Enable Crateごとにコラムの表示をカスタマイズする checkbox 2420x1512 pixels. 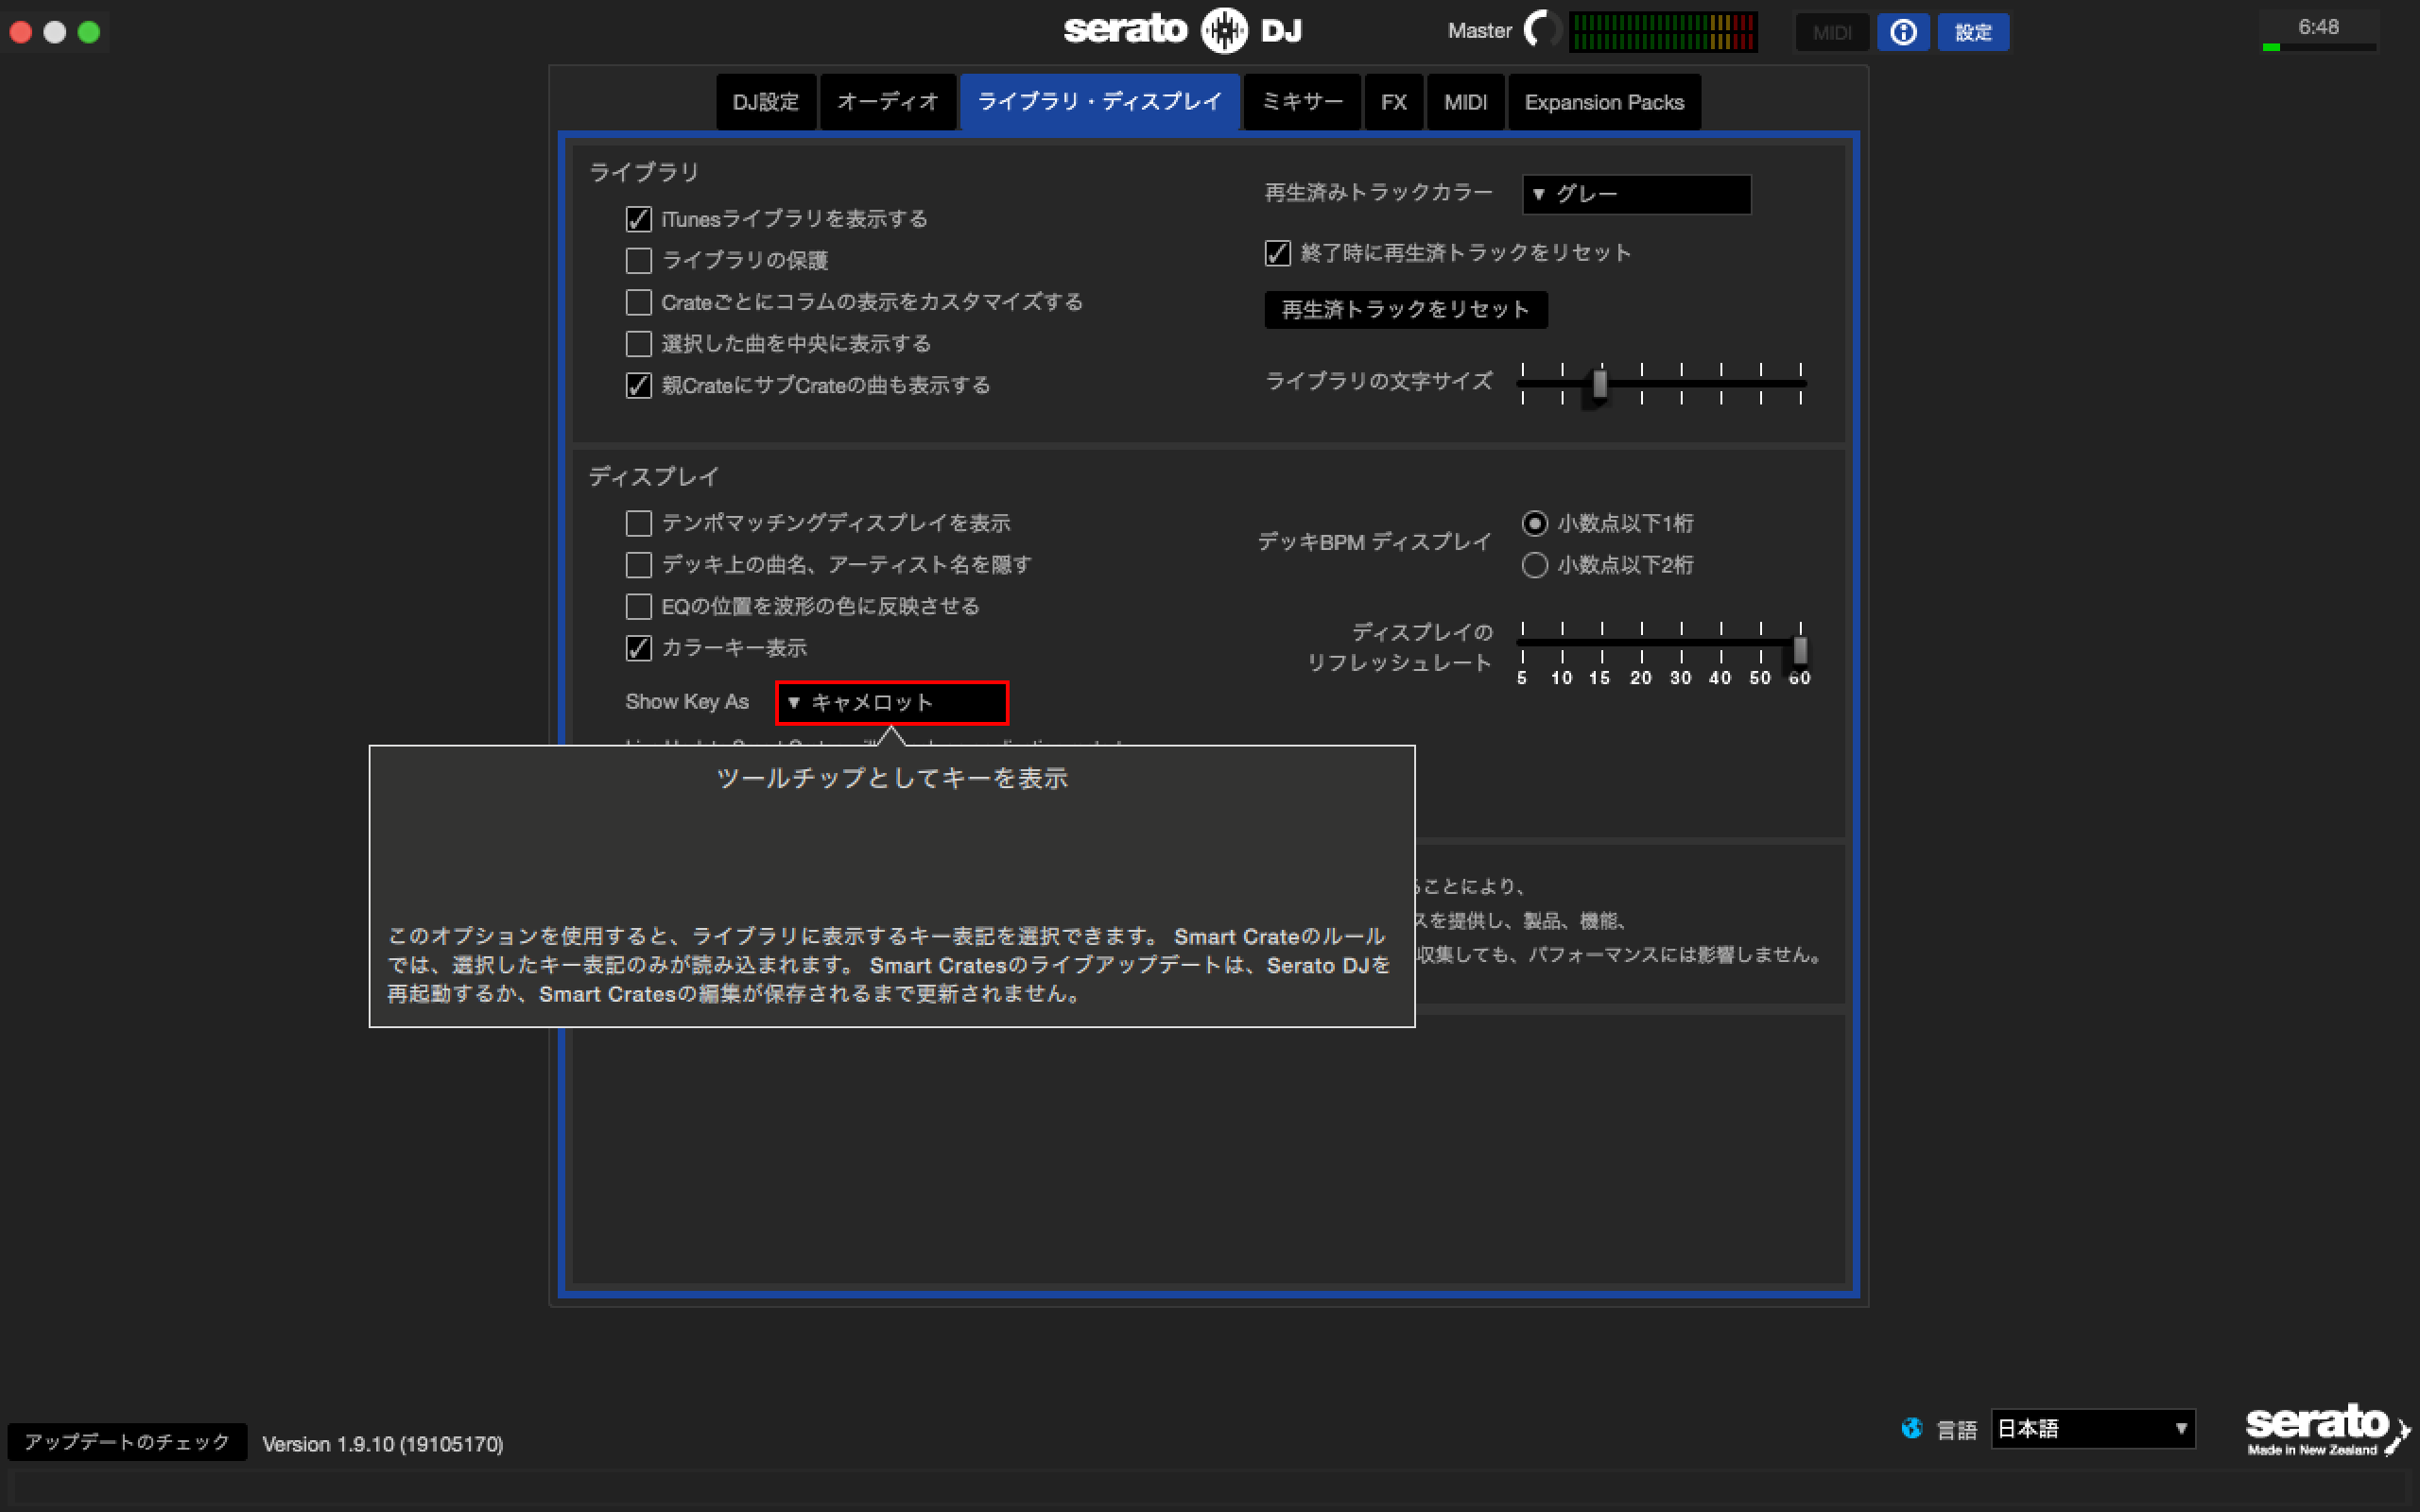coord(638,302)
